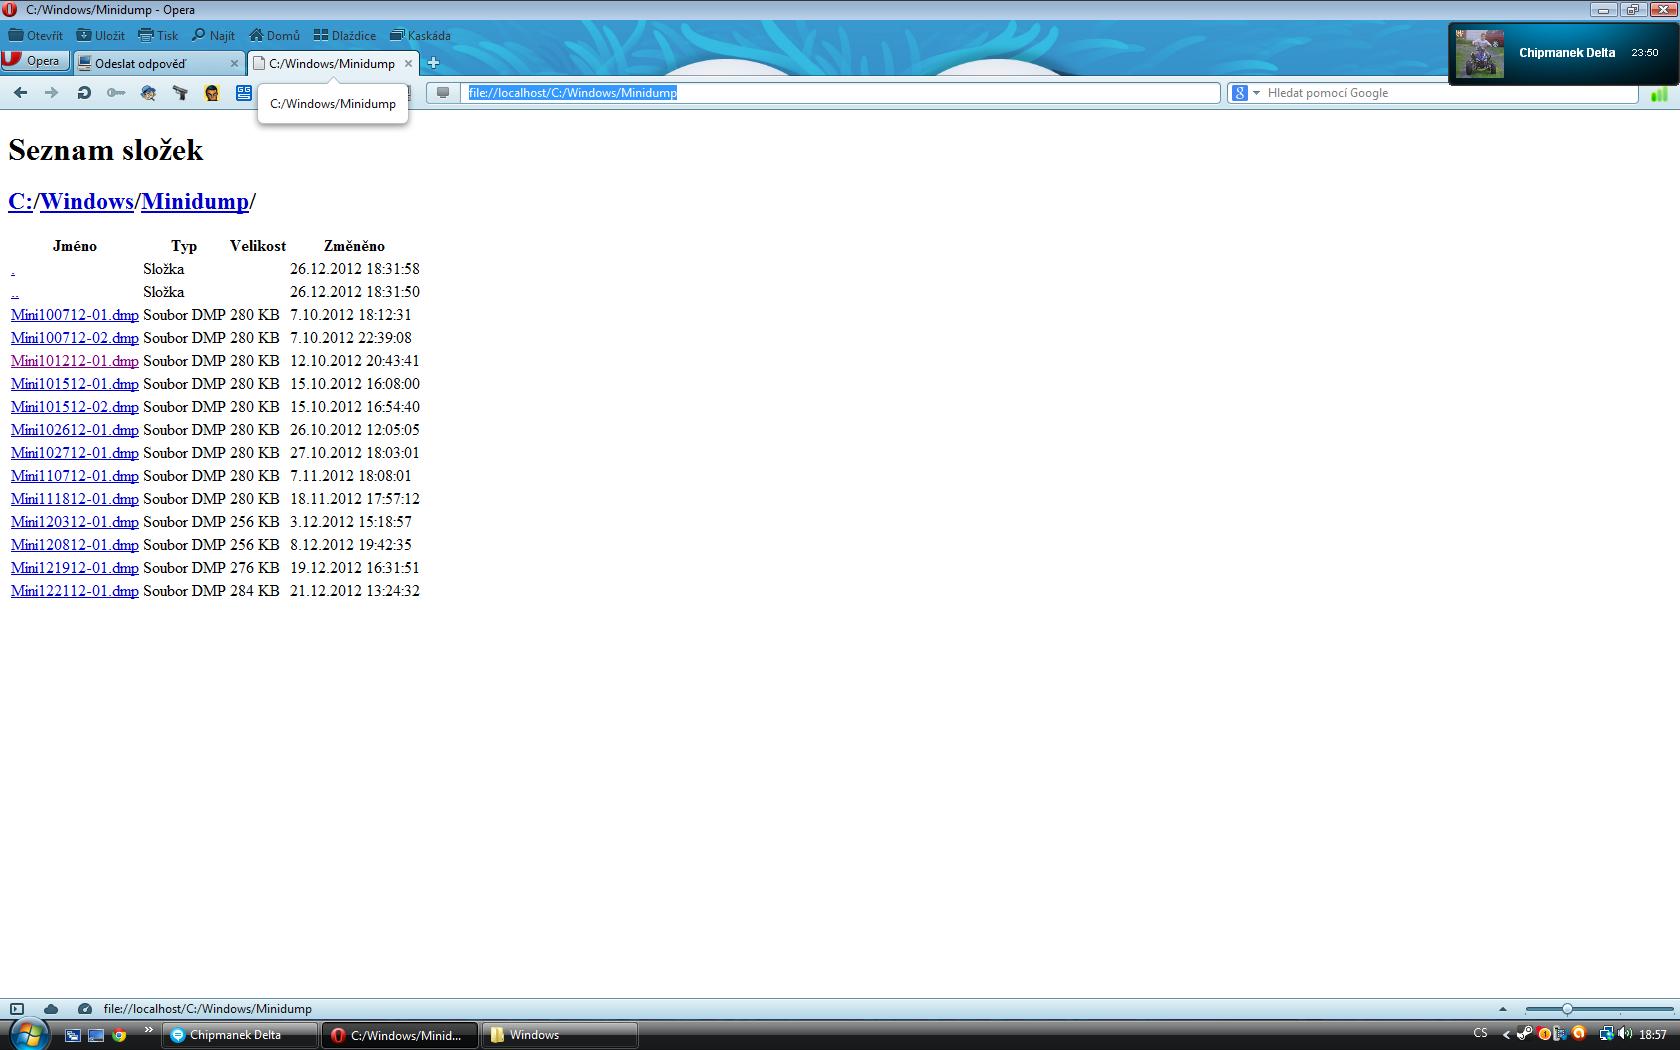
Task: Open Mini122112-01.dmp file link
Action: coord(75,591)
